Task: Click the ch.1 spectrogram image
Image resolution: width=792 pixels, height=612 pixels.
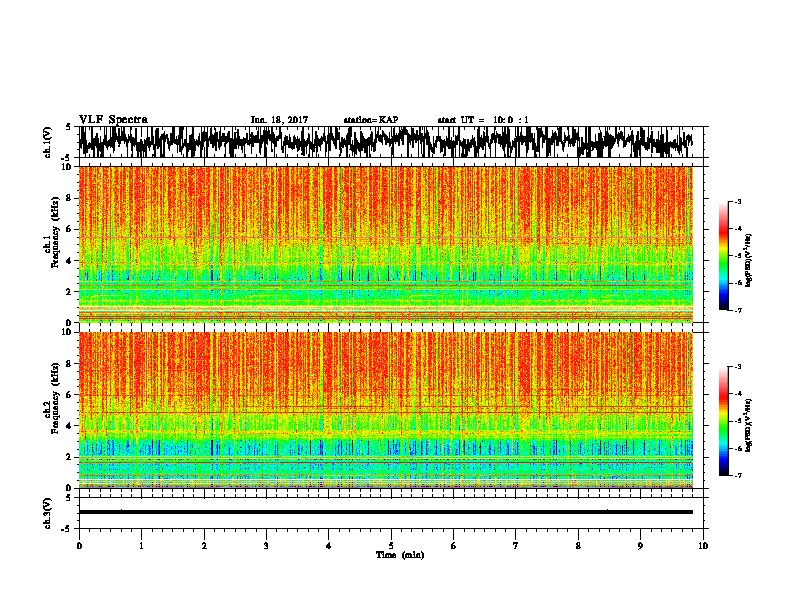Action: [x=385, y=244]
